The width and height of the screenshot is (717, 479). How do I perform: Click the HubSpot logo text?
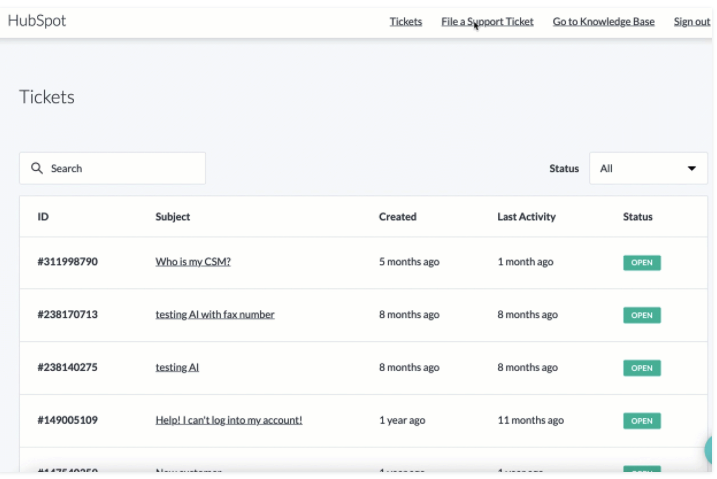pos(37,21)
